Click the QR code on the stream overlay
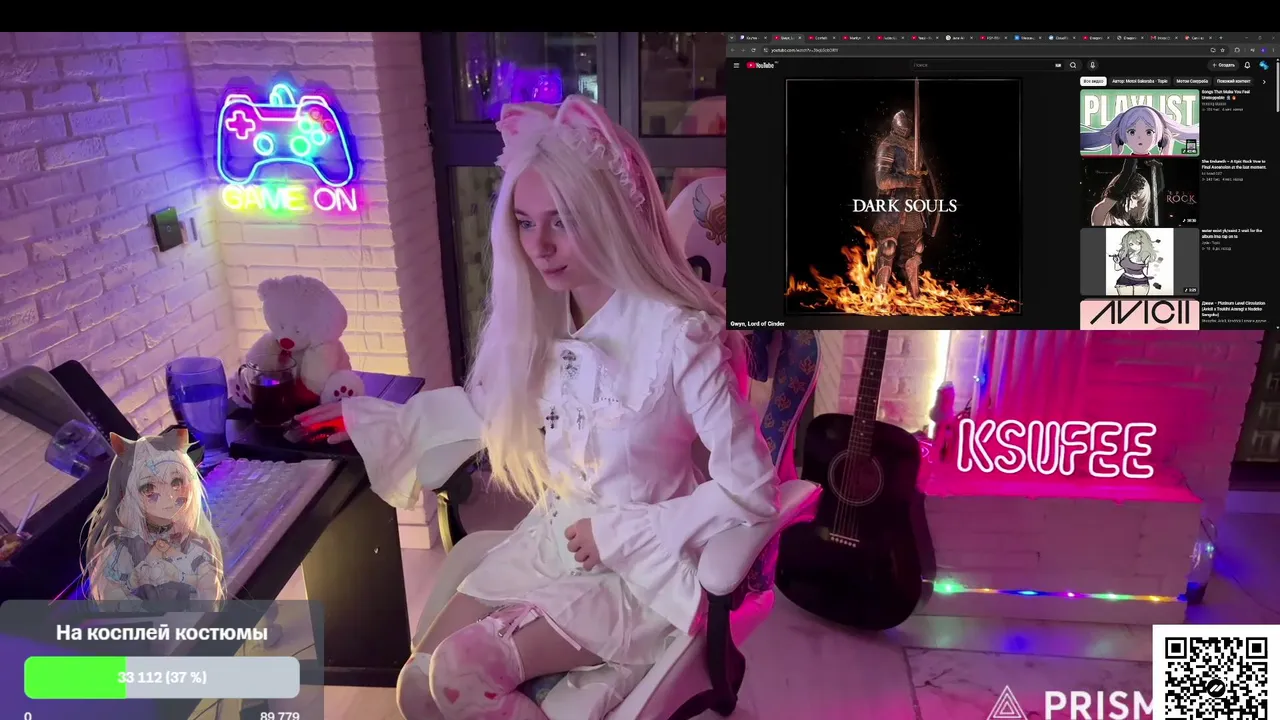Viewport: 1280px width, 720px height. pos(1216,675)
